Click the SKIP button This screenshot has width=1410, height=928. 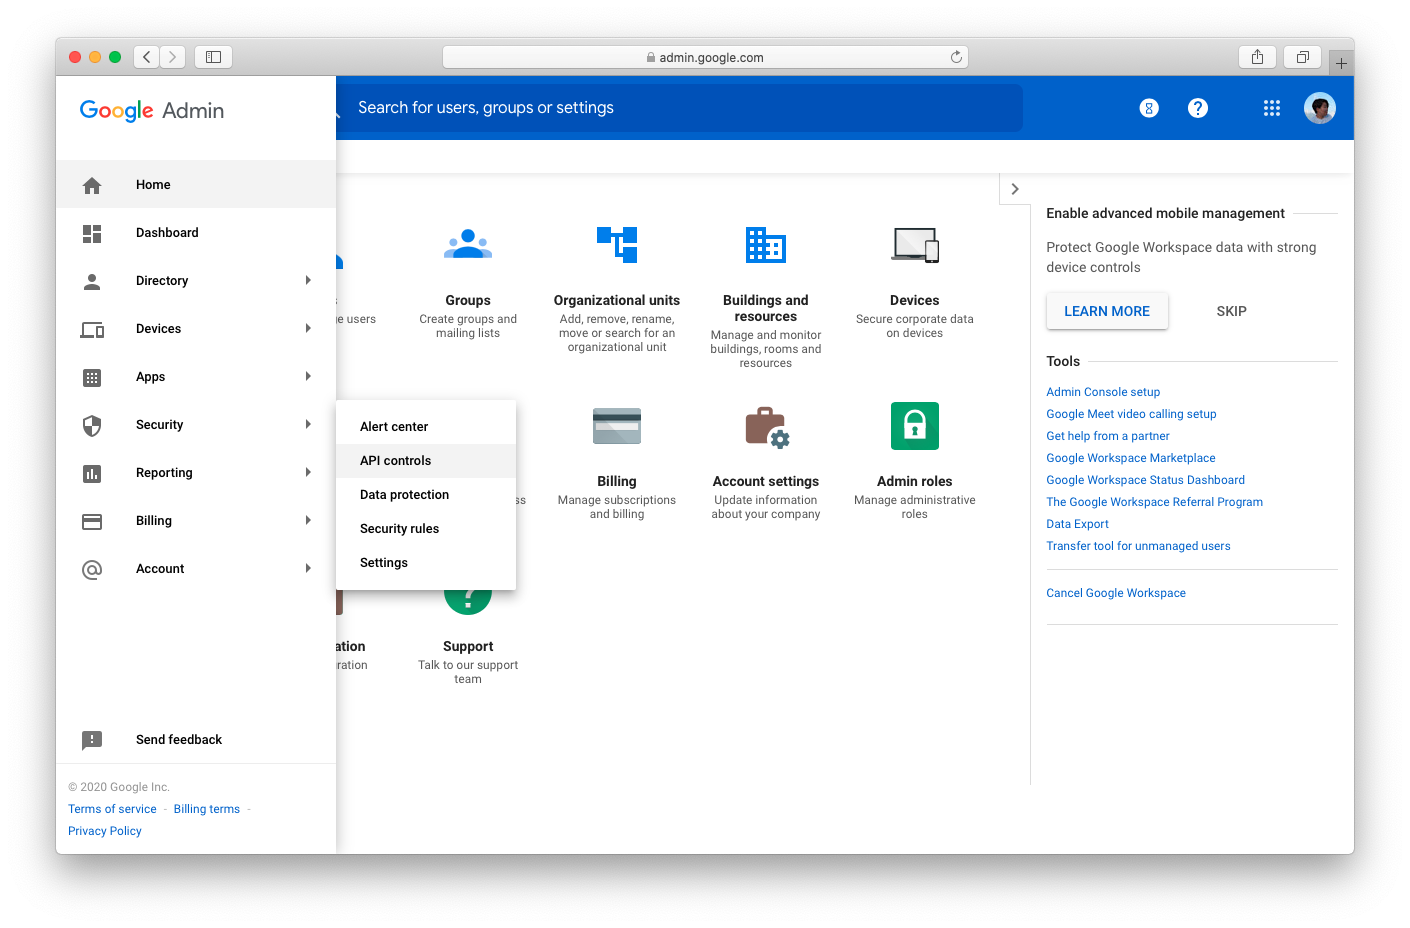1231,311
